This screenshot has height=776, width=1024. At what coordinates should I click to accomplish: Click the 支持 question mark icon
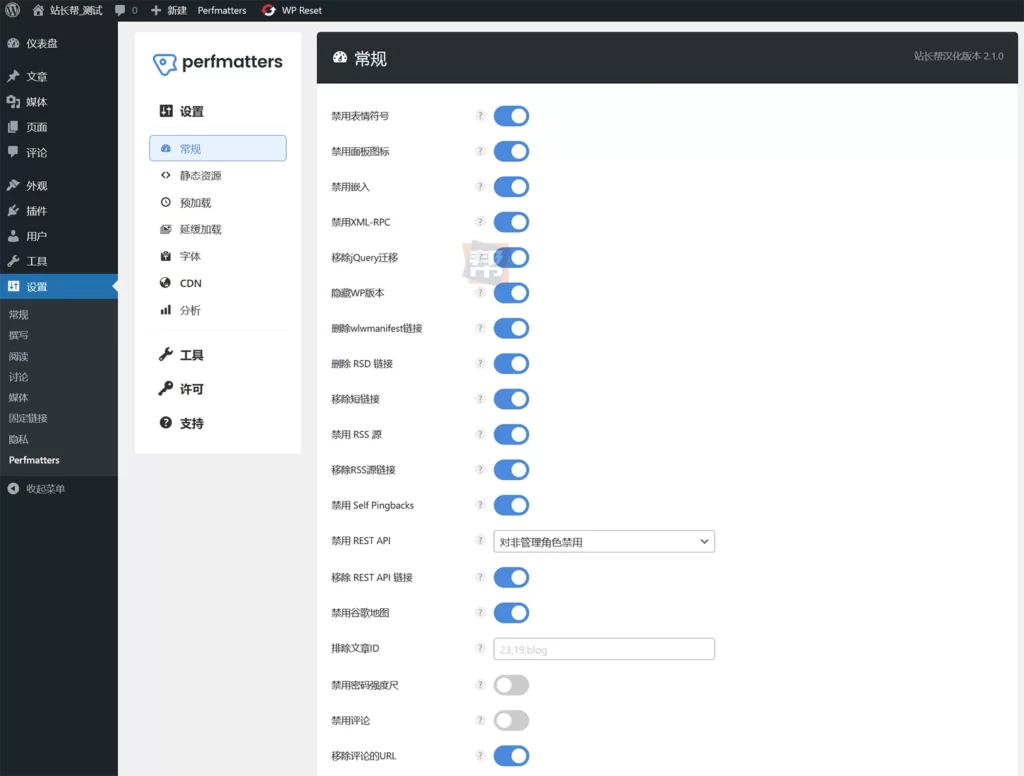(165, 423)
